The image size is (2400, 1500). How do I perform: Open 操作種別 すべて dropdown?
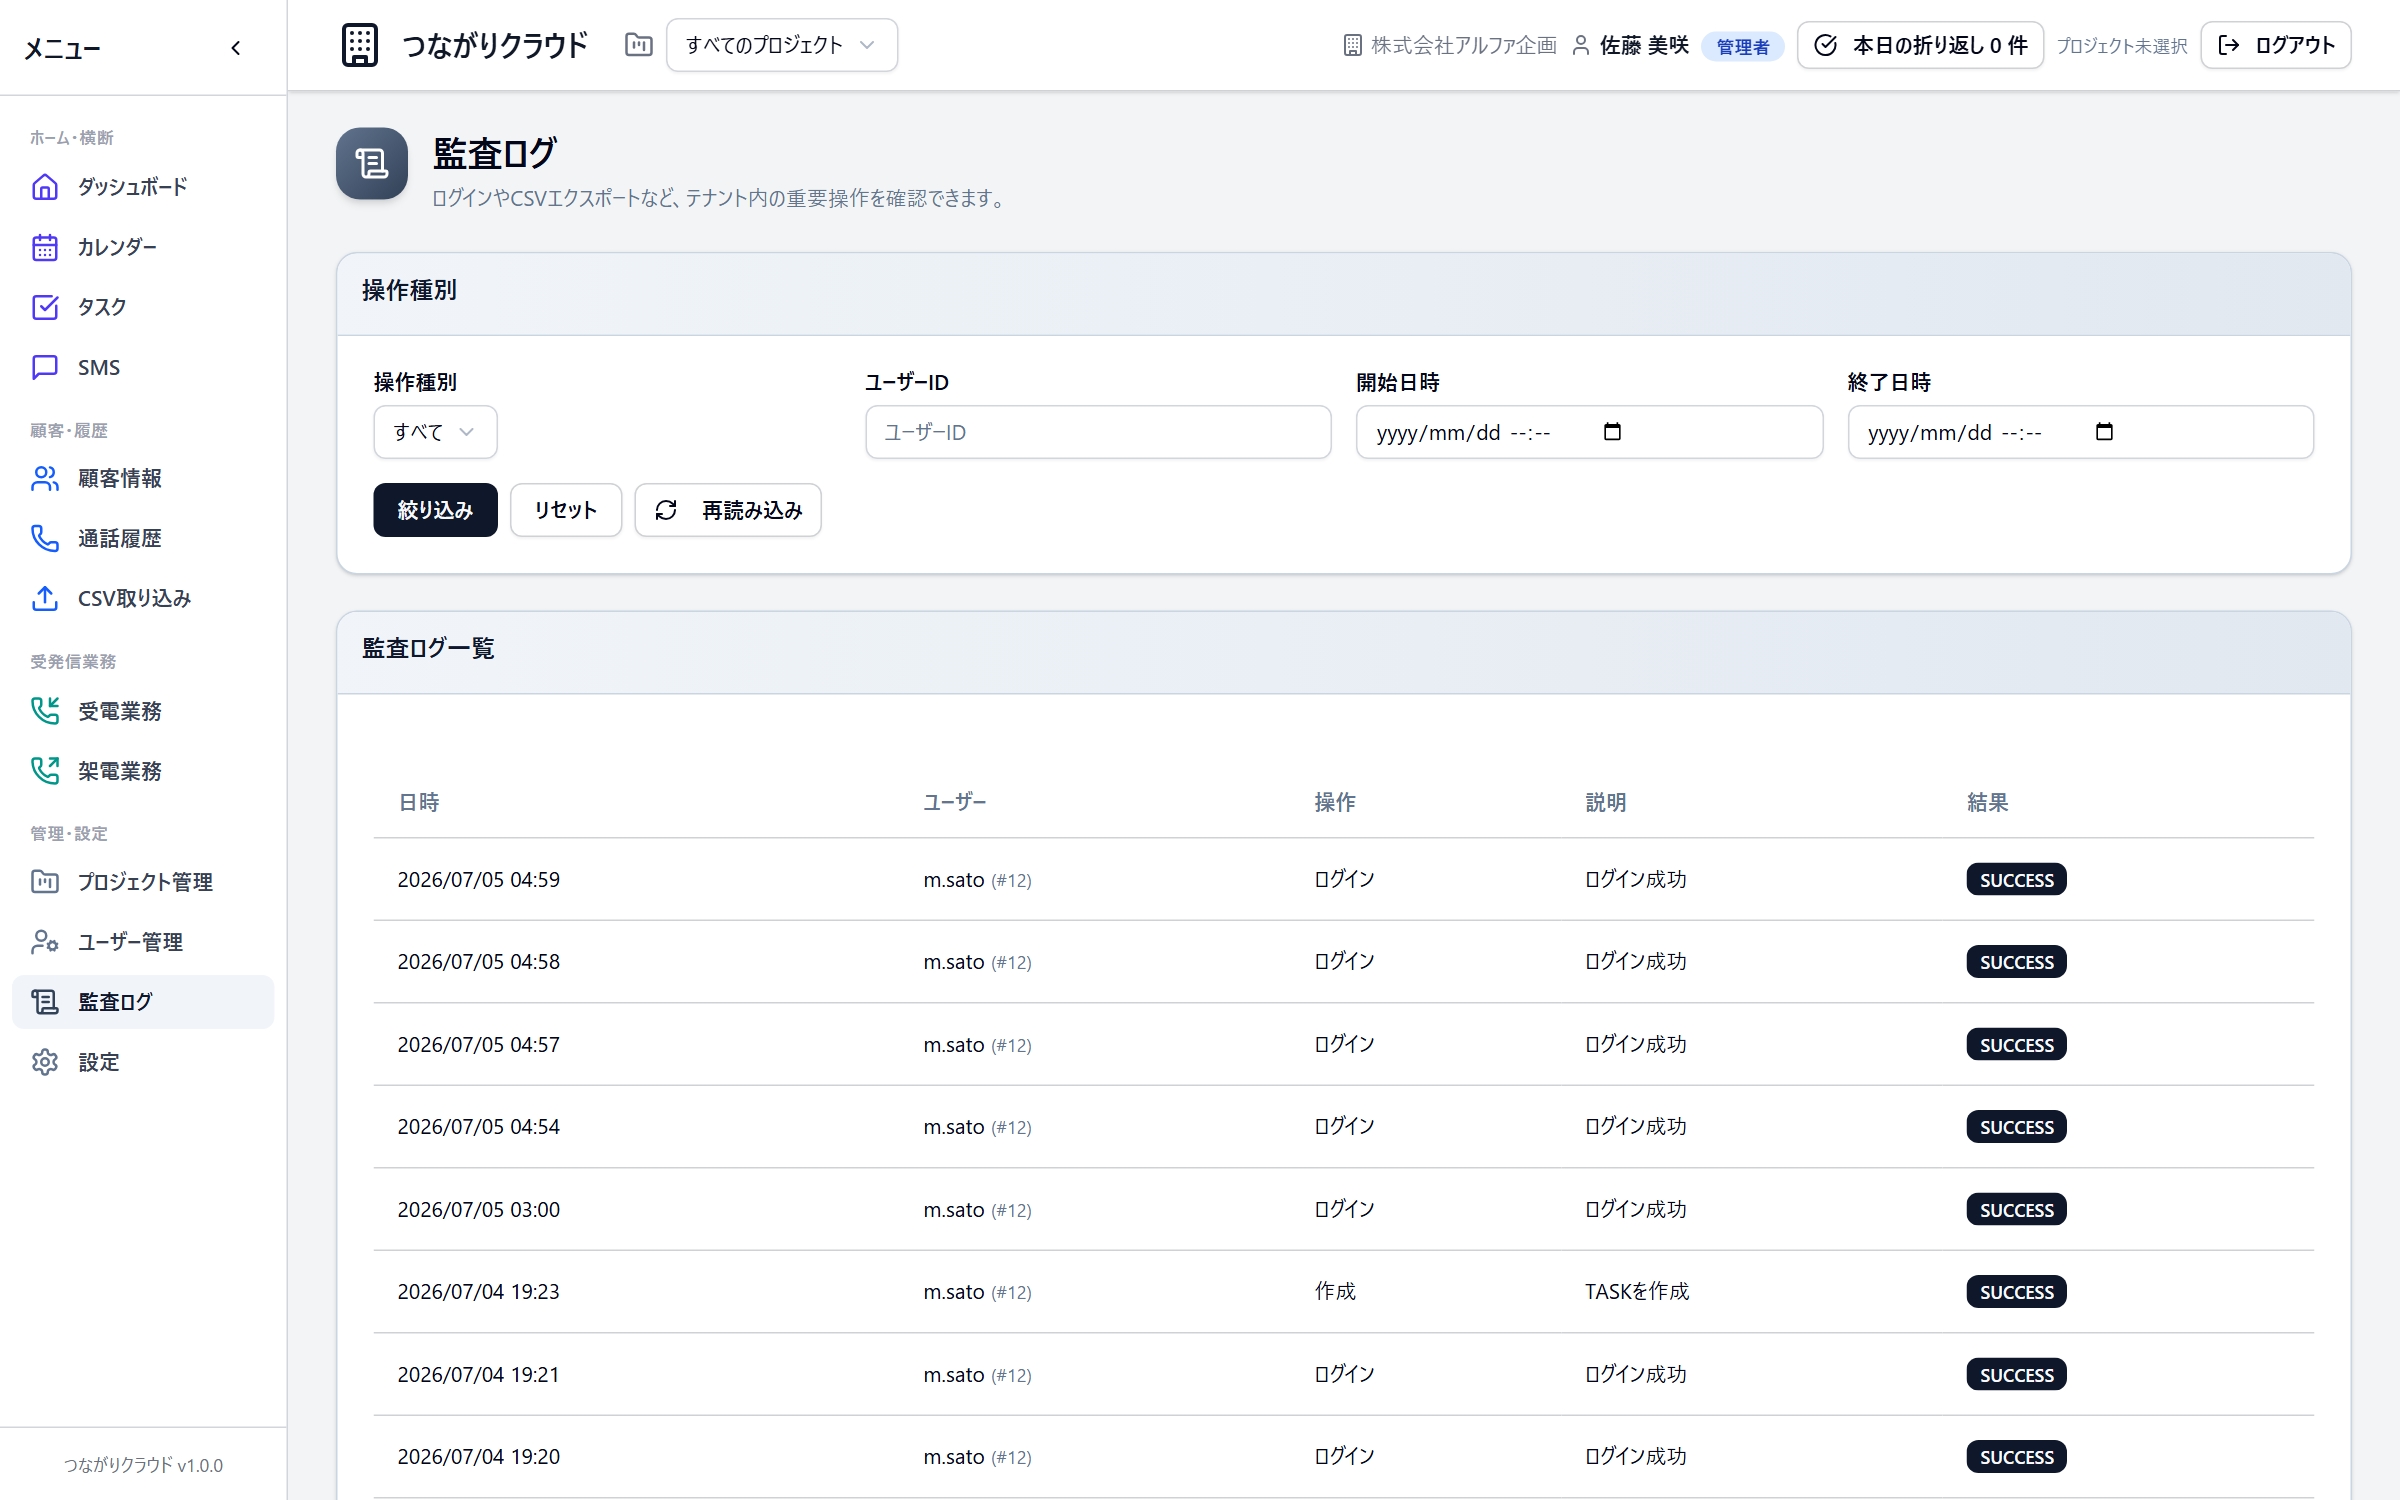point(435,432)
